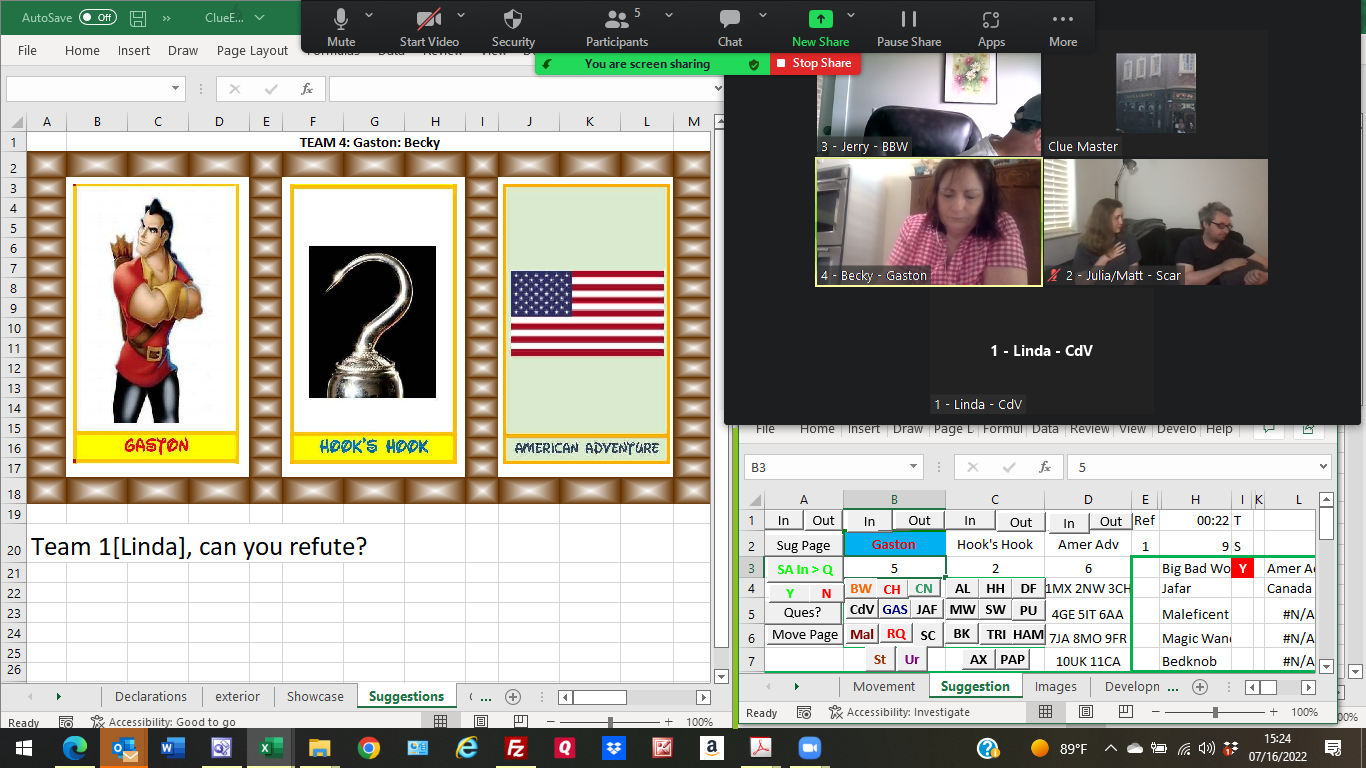Open Dropbox from the taskbar
The width and height of the screenshot is (1366, 768).
point(613,747)
